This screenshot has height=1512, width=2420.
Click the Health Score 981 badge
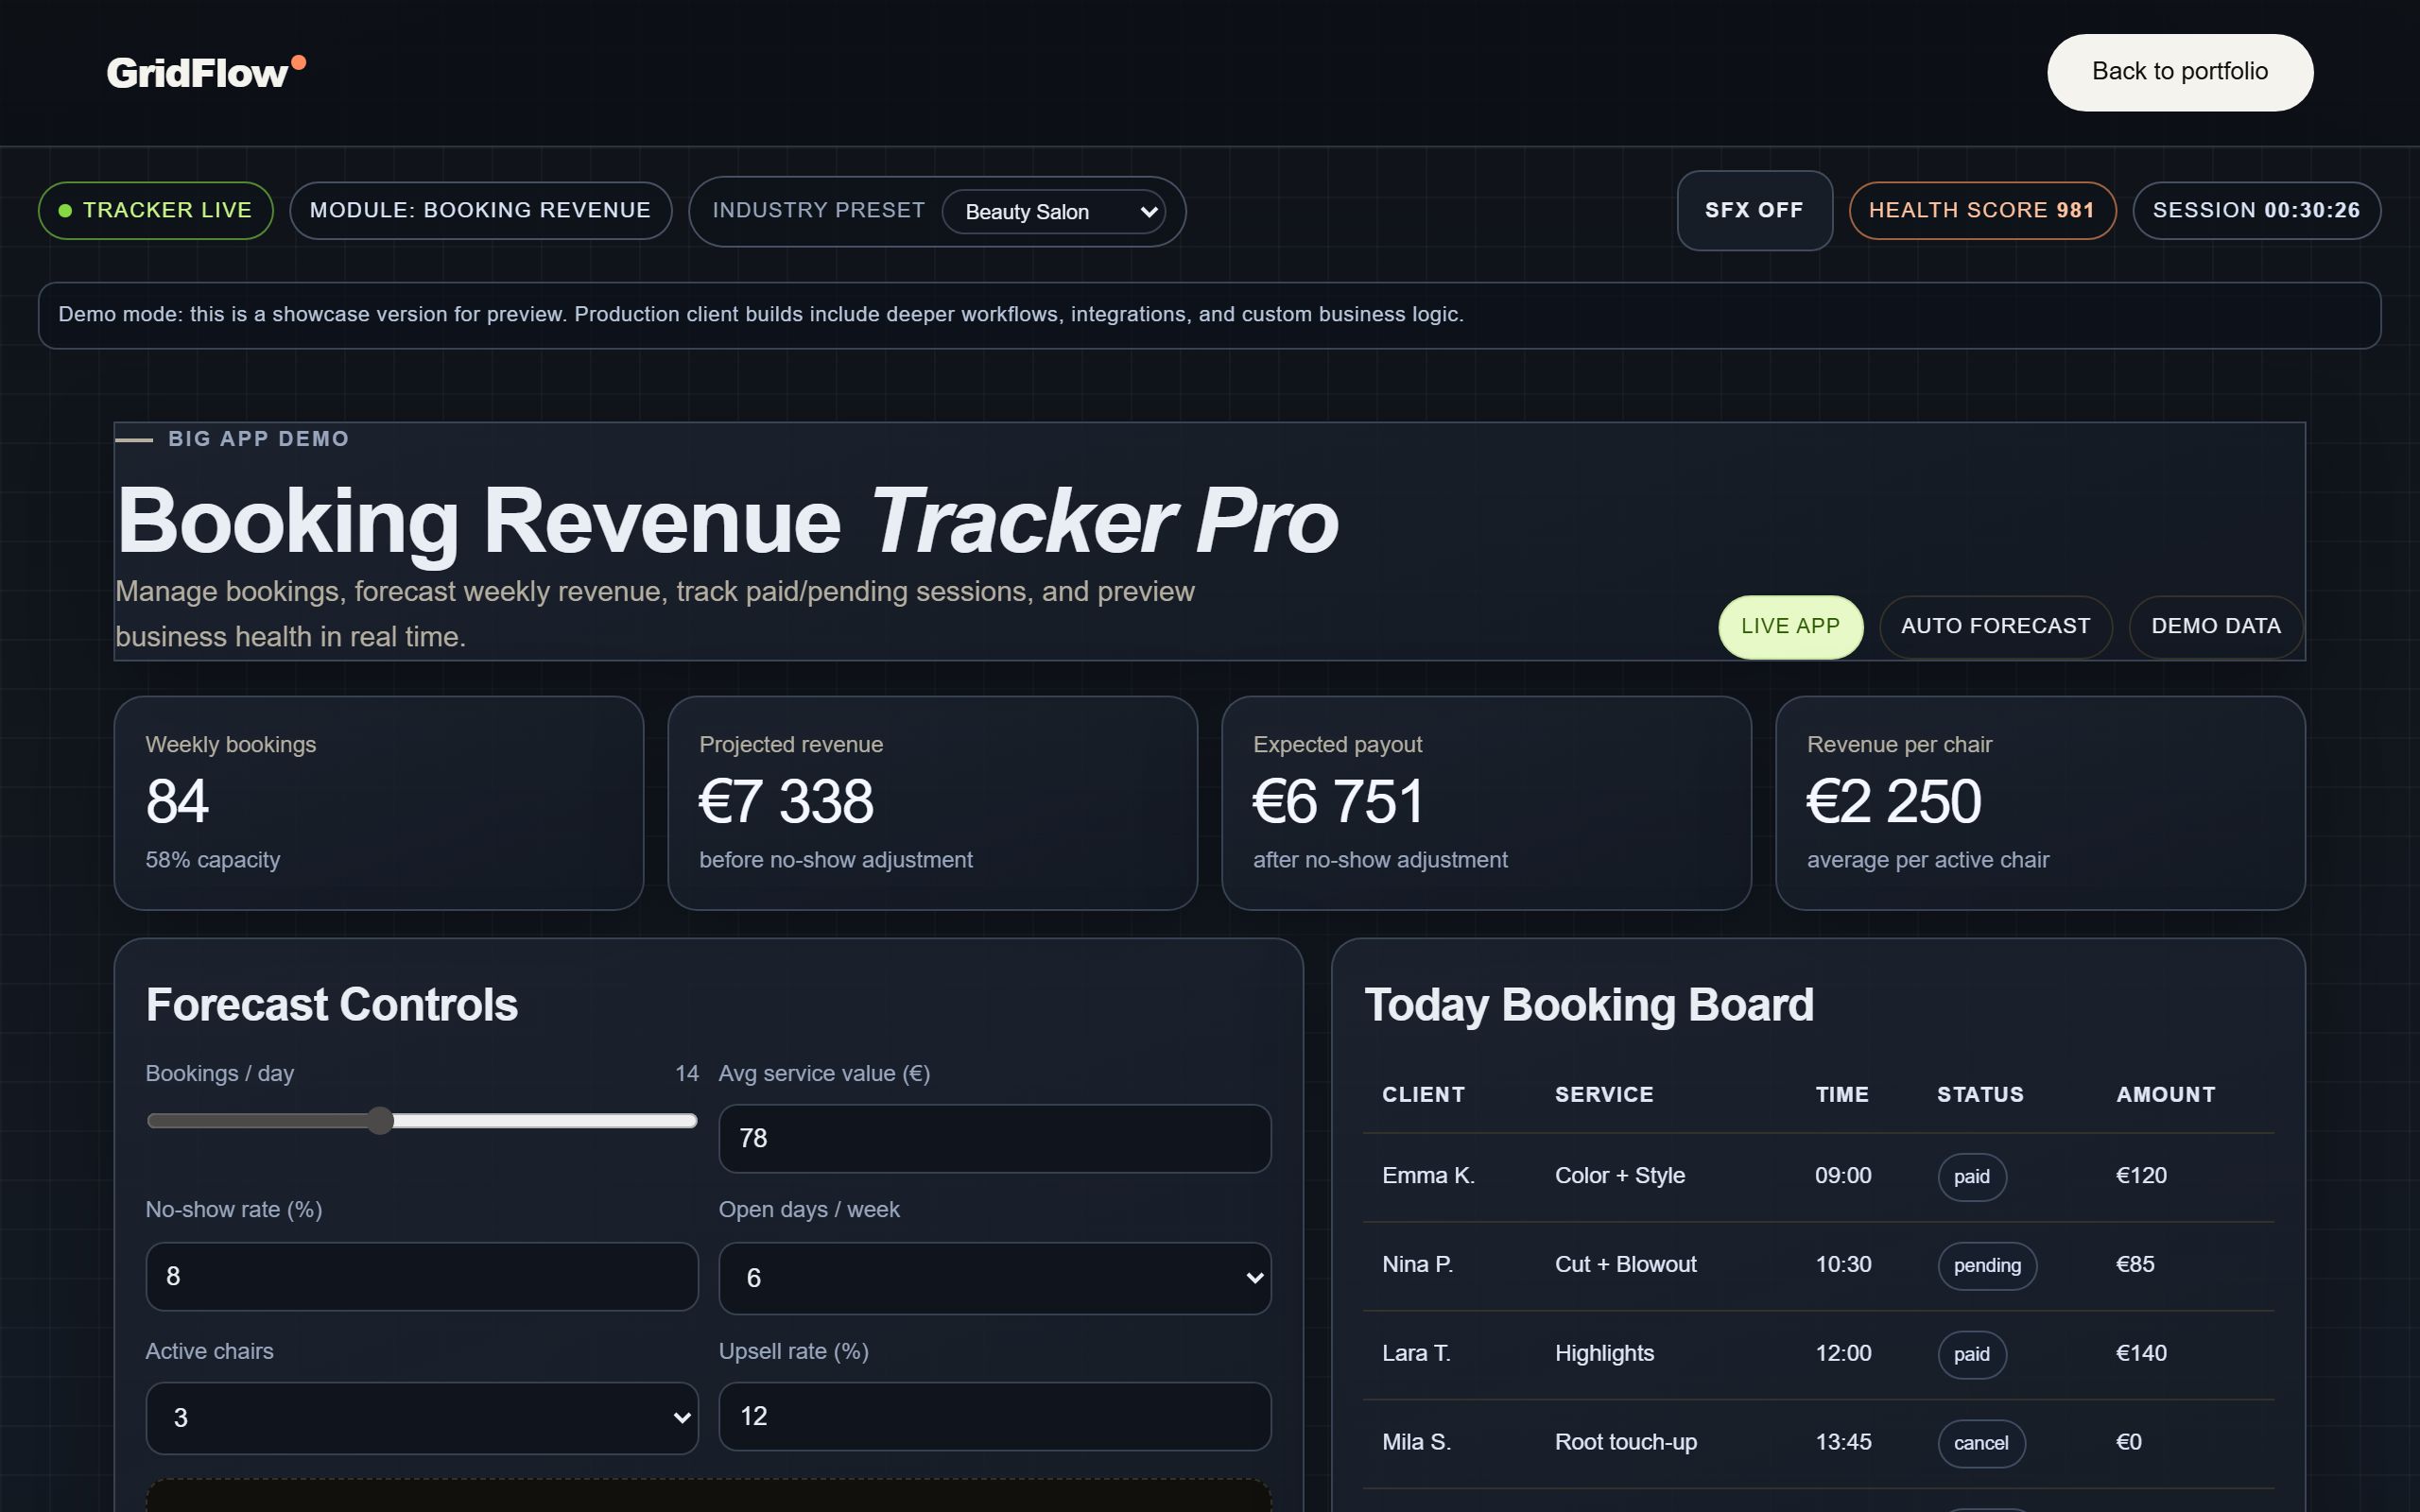pos(1981,210)
